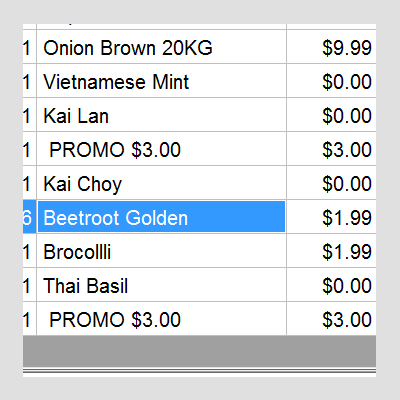Click the Kai Choy quantity cell

tap(29, 183)
